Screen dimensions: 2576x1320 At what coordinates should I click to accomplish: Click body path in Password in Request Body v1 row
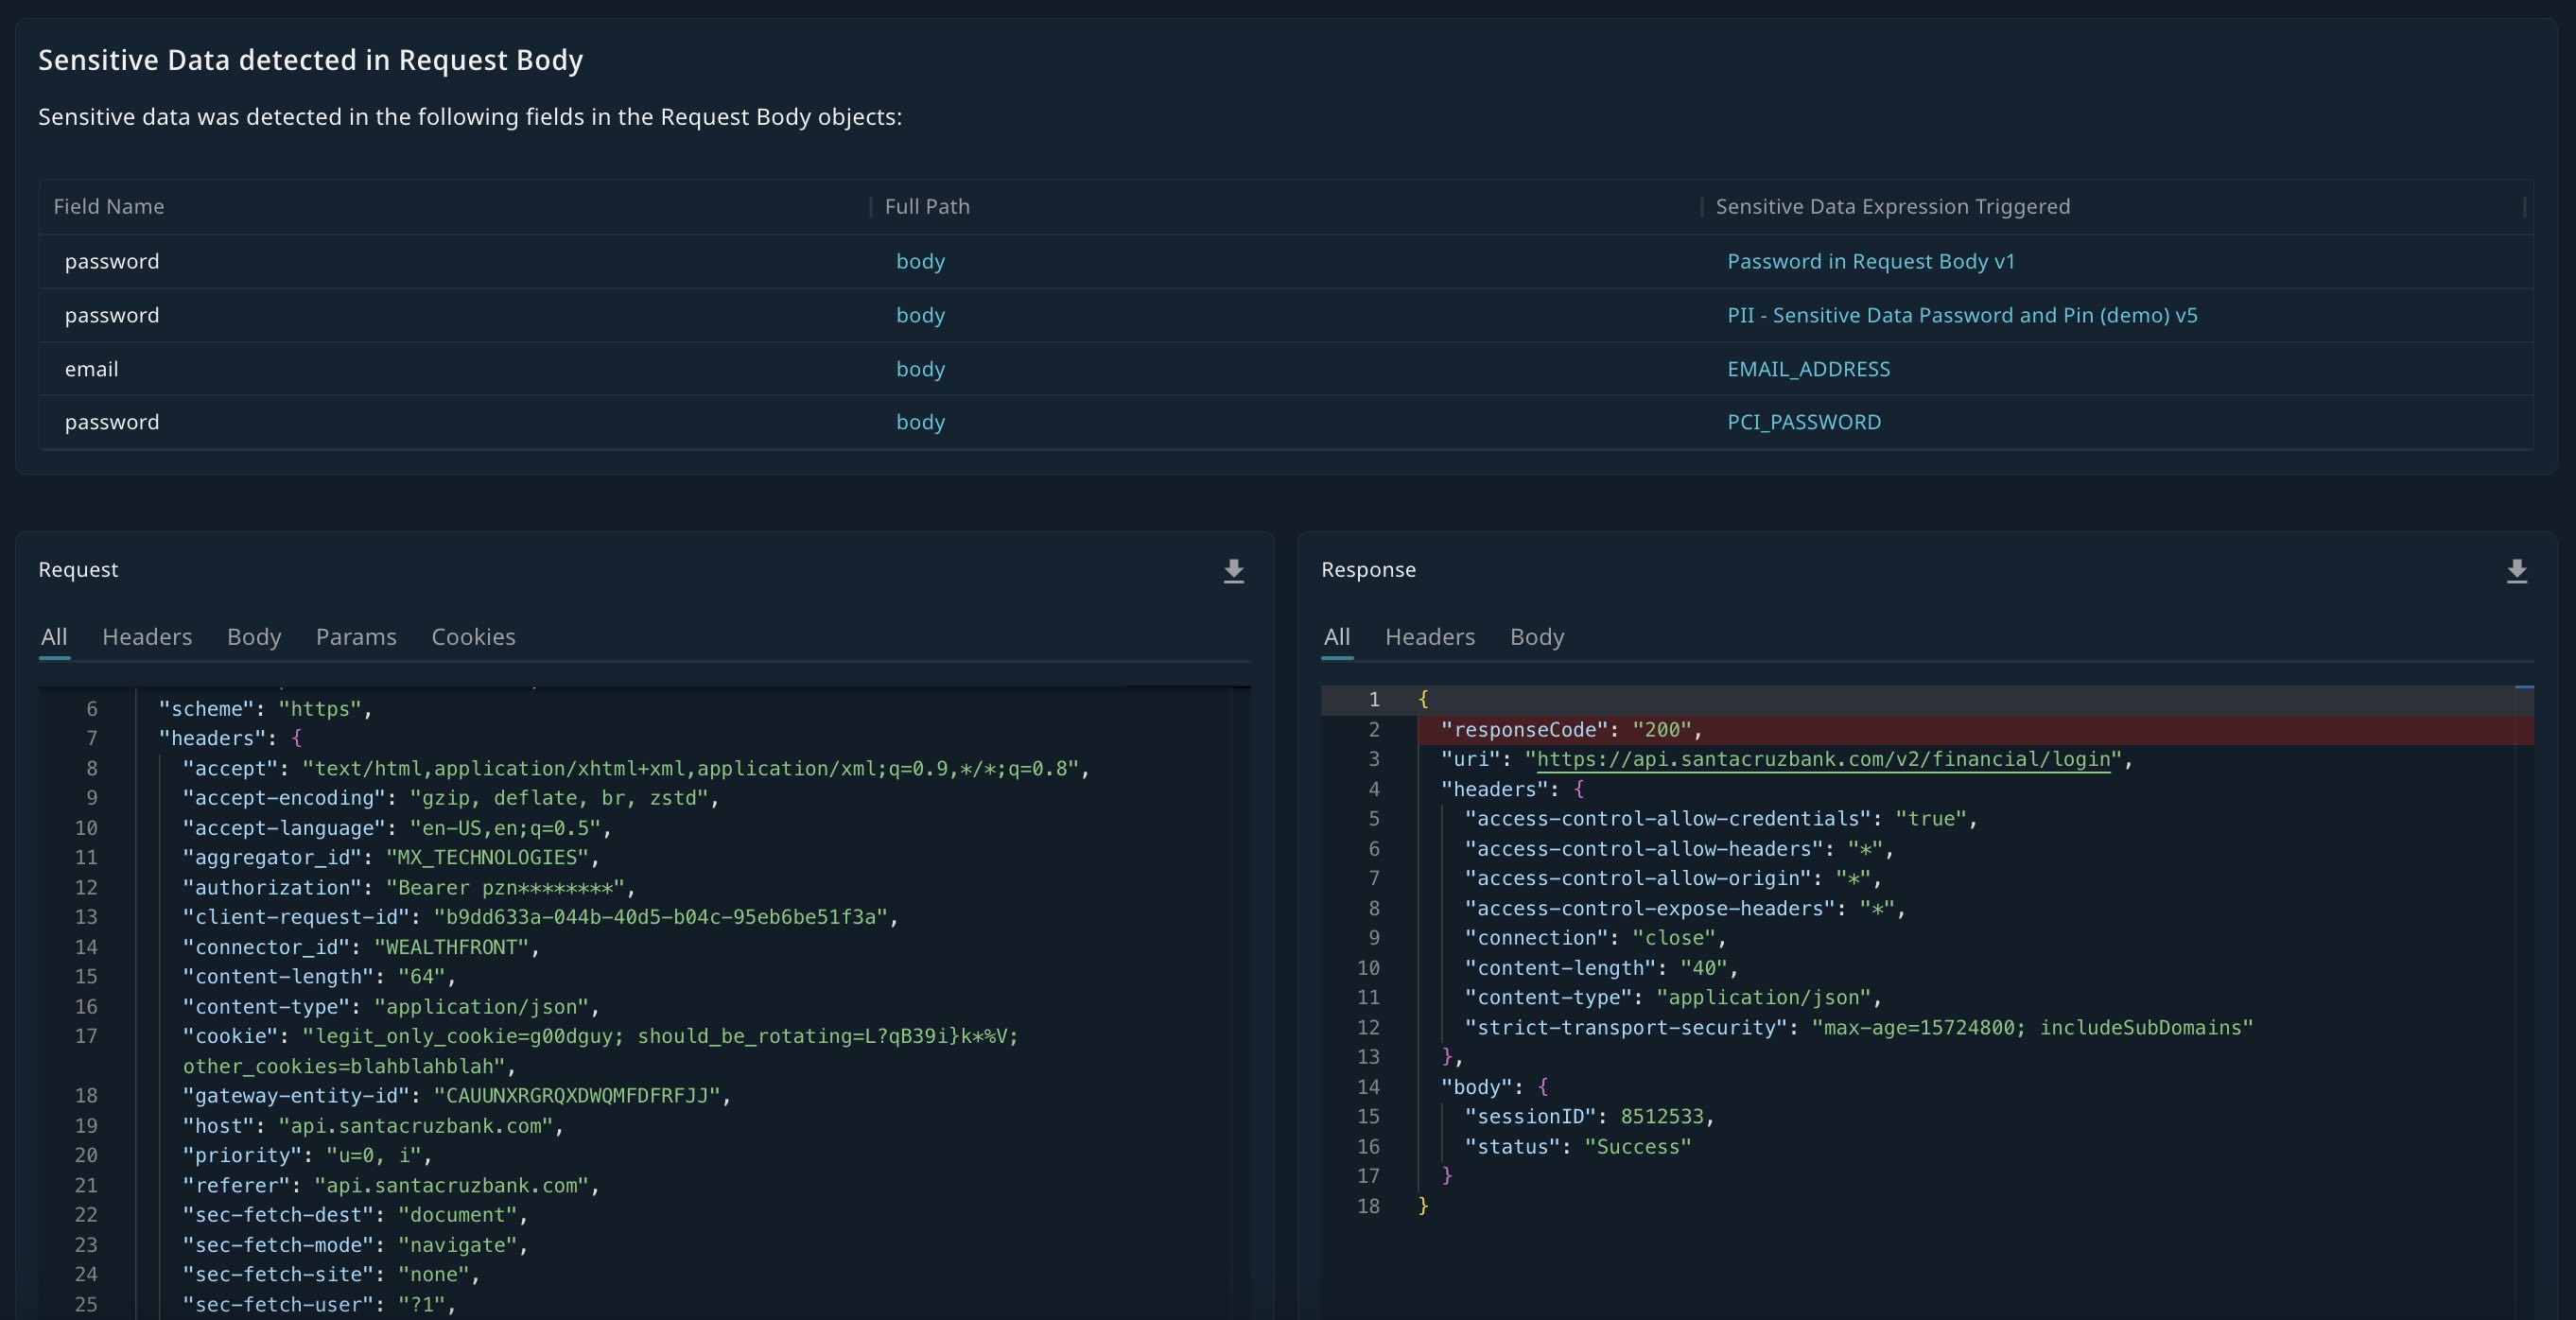point(920,261)
